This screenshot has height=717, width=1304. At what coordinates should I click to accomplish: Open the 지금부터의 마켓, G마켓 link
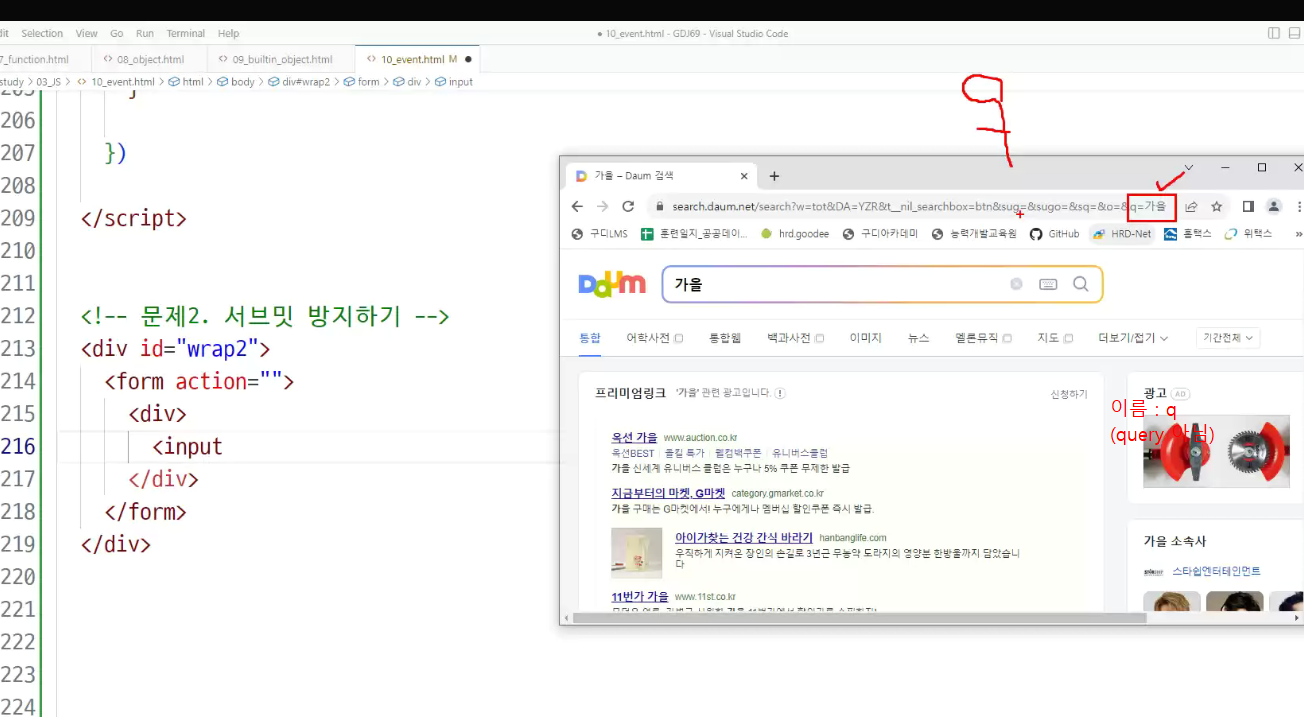point(668,493)
